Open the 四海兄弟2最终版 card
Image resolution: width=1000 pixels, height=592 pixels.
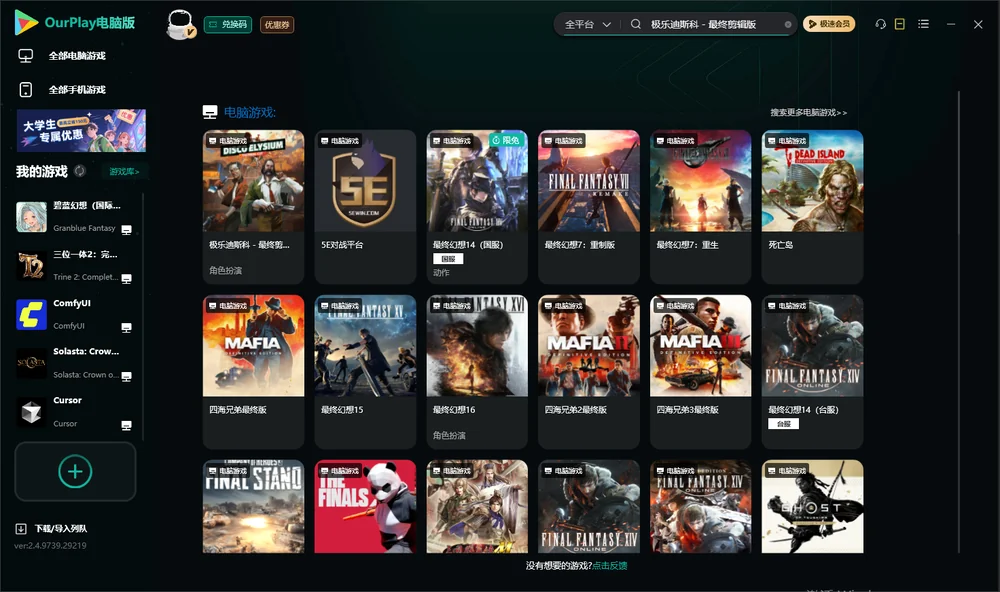point(589,372)
